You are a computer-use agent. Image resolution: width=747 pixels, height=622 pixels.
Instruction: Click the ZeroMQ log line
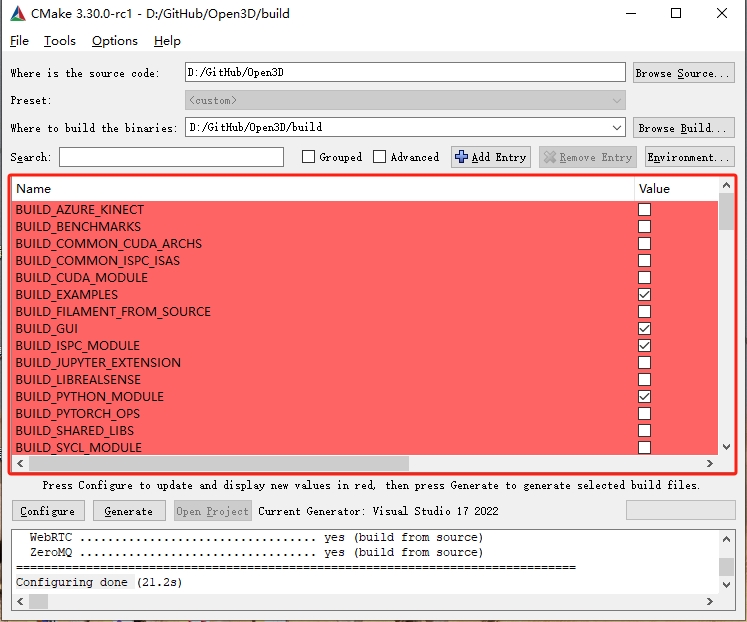[x=256, y=552]
